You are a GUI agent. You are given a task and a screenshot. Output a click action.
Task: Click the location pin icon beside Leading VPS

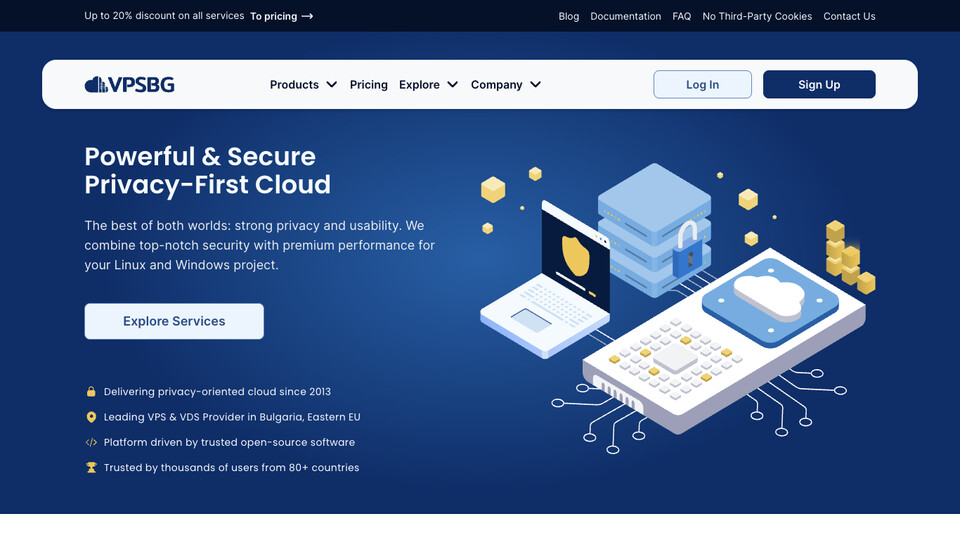(x=91, y=417)
